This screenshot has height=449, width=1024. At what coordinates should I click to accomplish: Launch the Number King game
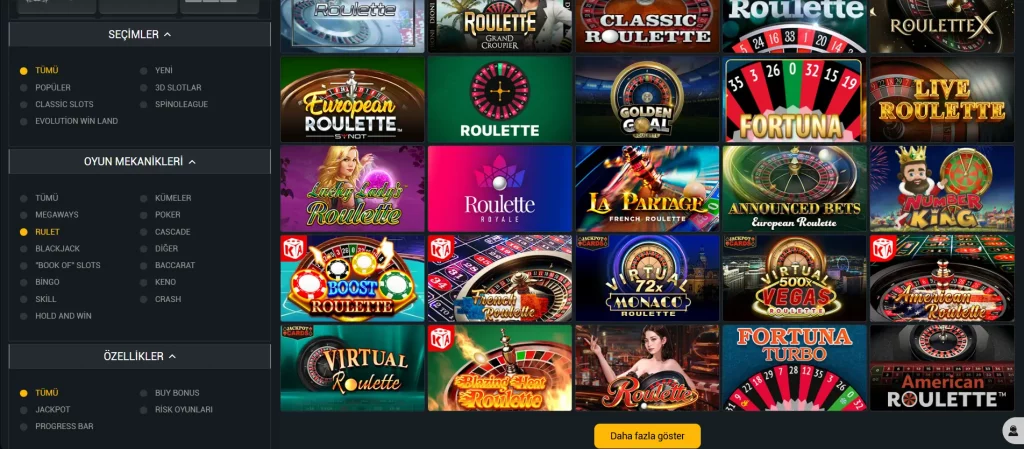click(x=942, y=189)
